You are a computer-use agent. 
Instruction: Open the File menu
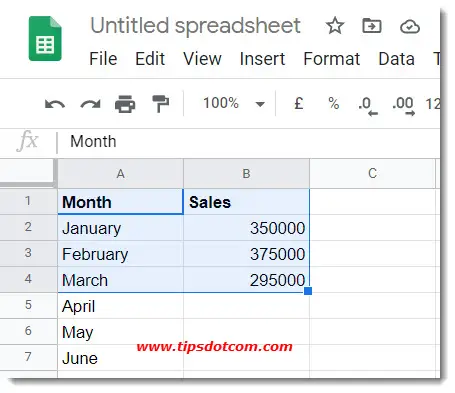103,59
